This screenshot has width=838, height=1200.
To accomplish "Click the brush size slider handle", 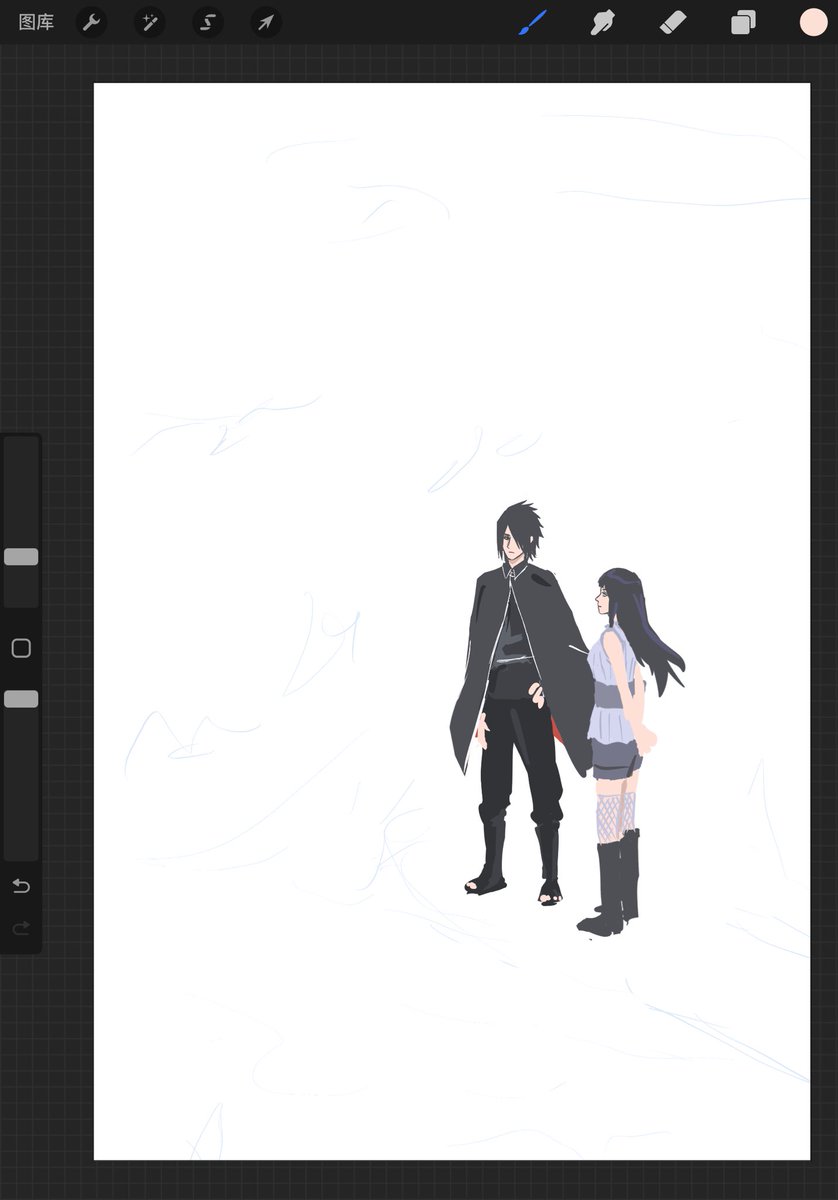I will coord(21,557).
